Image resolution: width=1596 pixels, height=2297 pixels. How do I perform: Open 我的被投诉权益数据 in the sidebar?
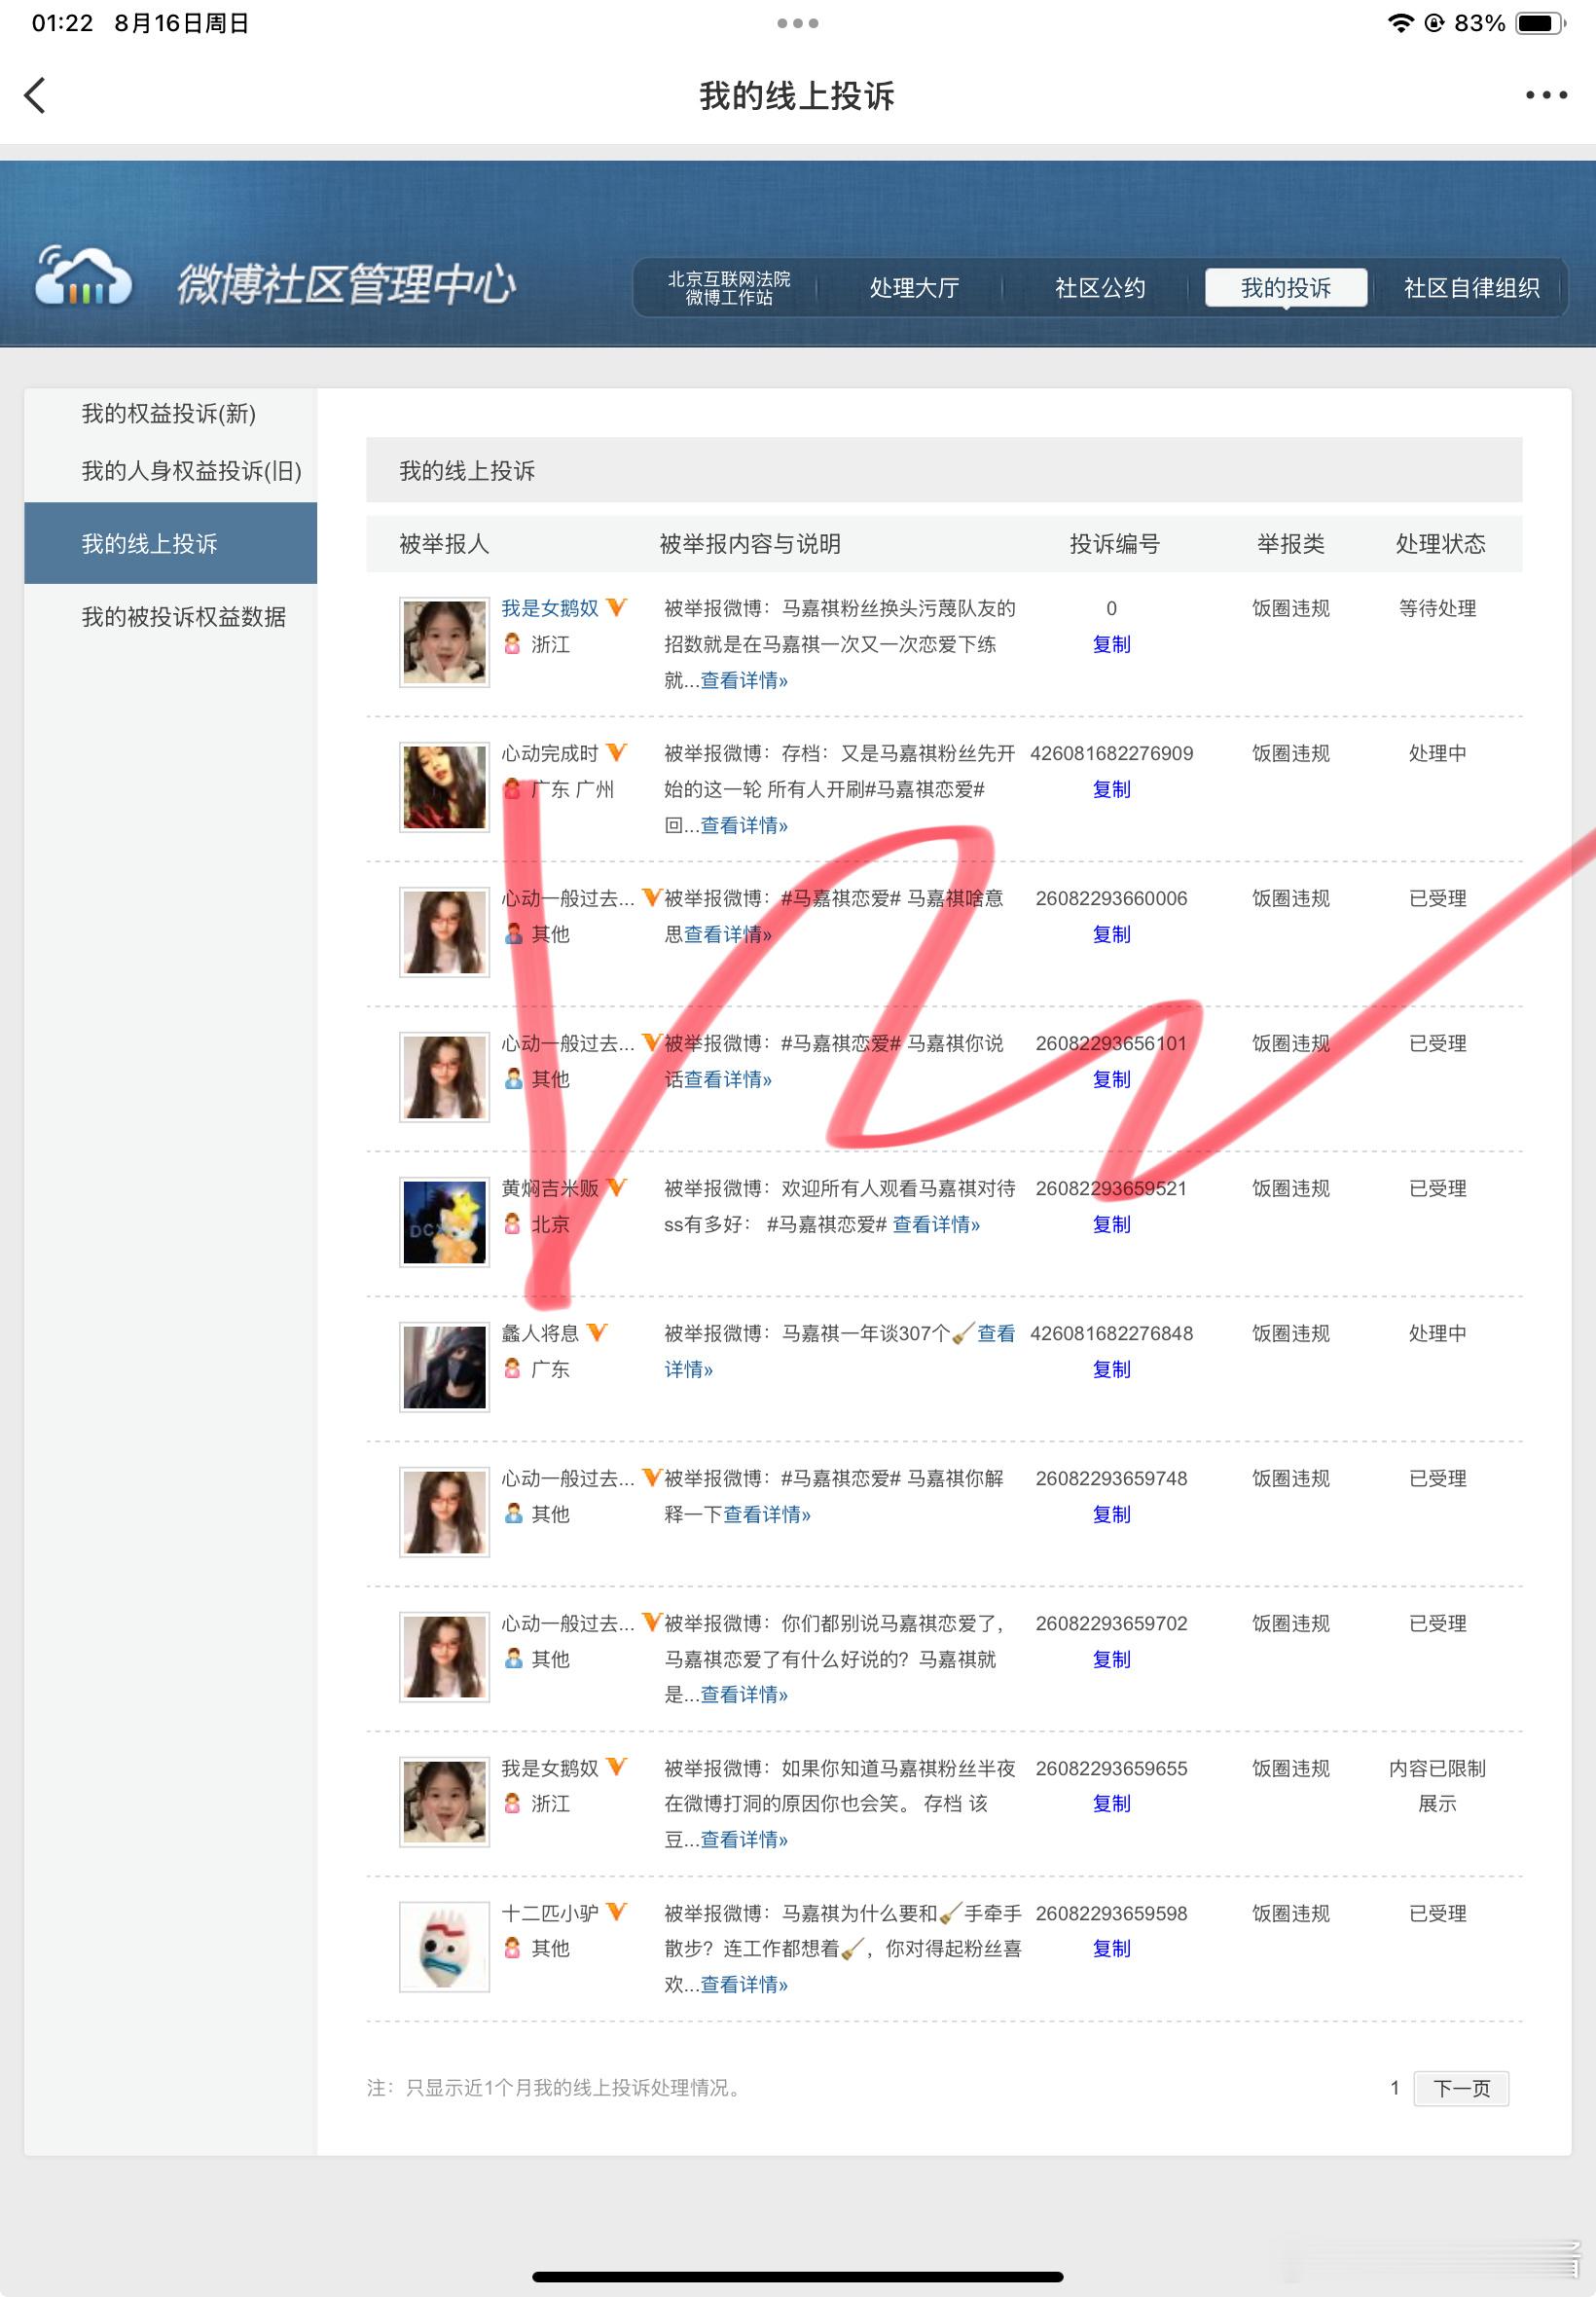click(x=184, y=617)
